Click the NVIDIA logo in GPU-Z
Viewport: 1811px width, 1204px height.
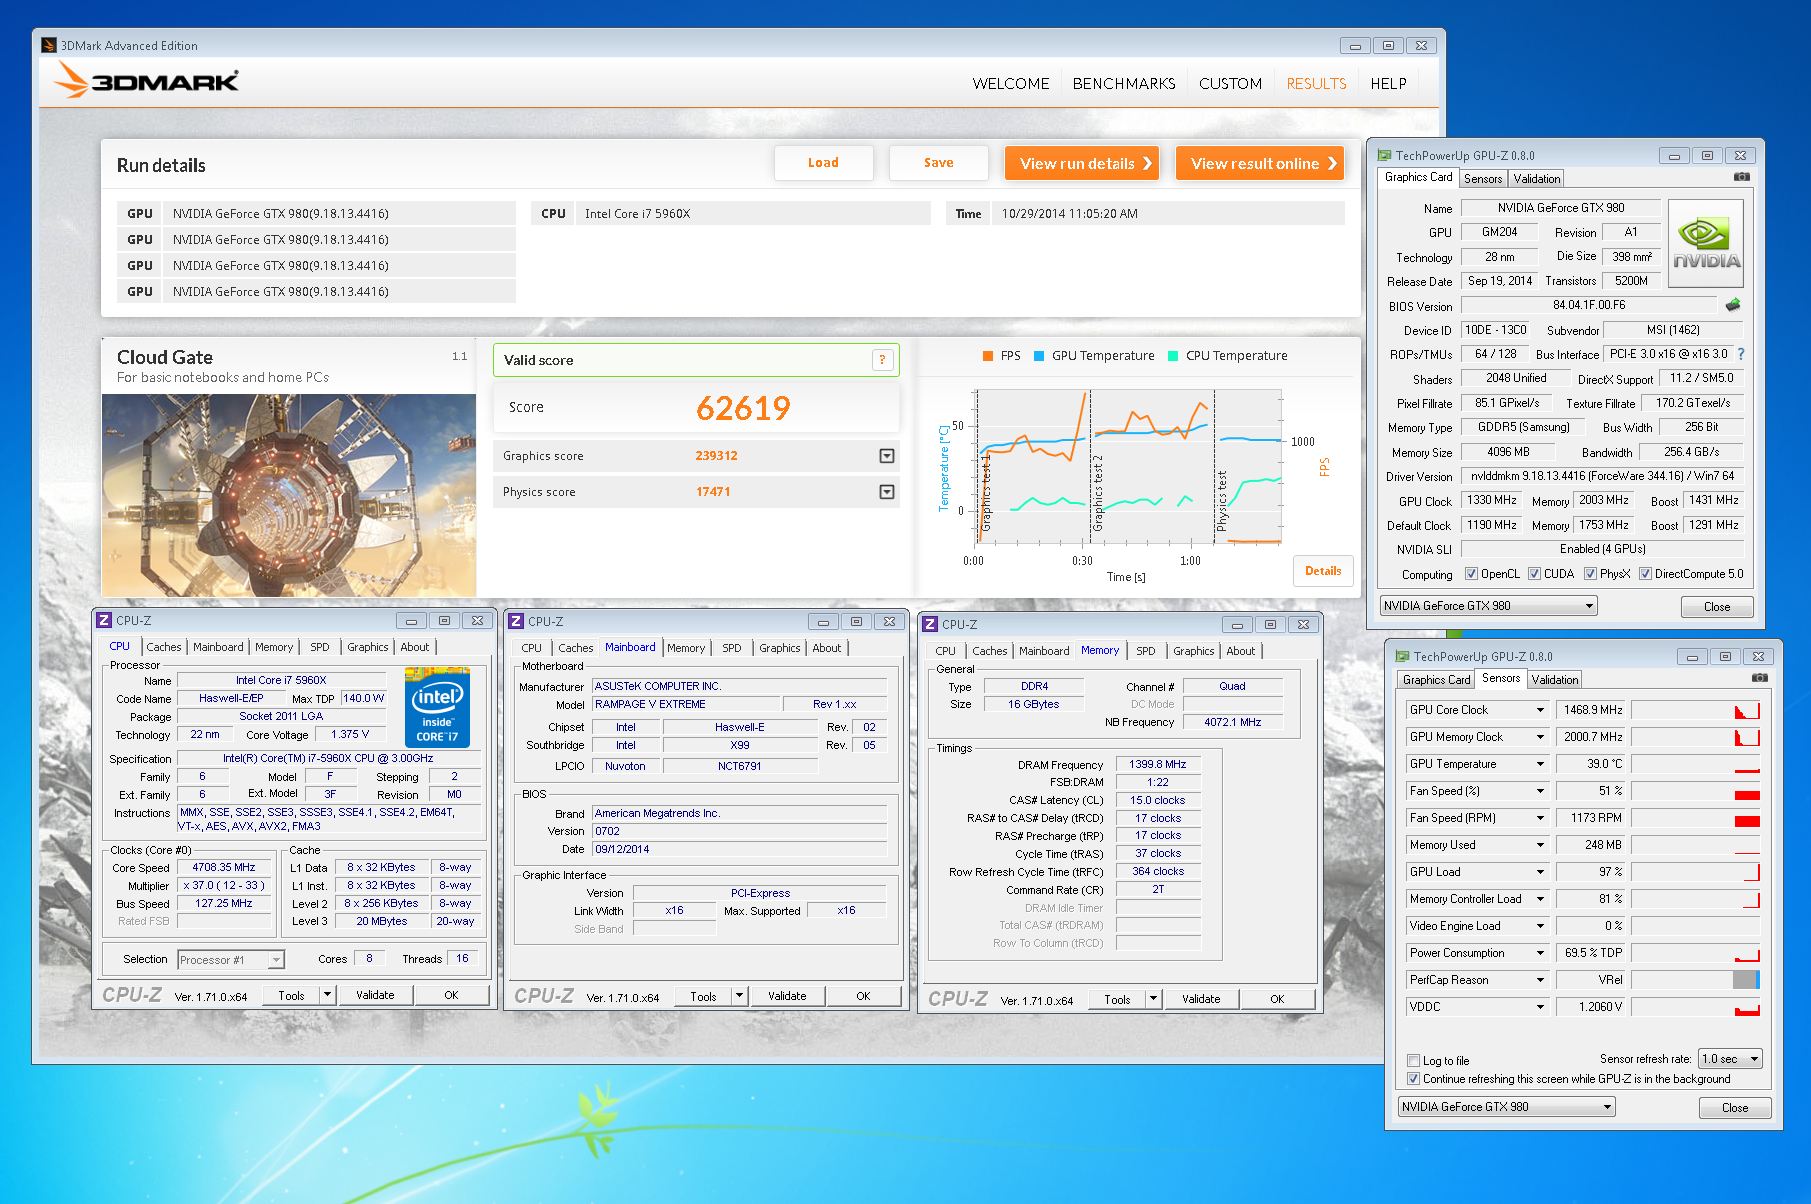[1706, 245]
